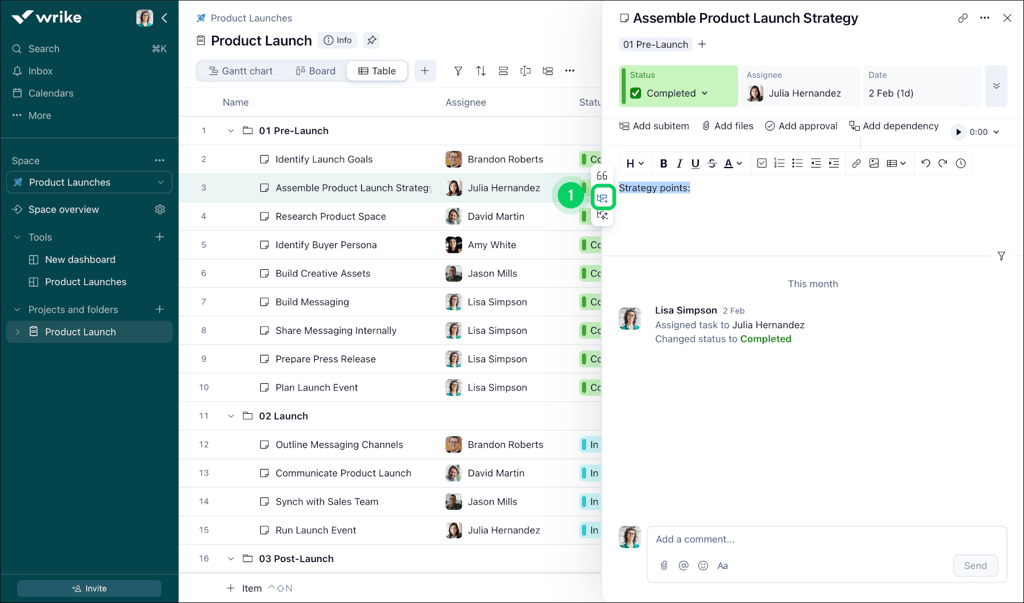Collapse the 01 Pre-Launch section

tap(230, 130)
